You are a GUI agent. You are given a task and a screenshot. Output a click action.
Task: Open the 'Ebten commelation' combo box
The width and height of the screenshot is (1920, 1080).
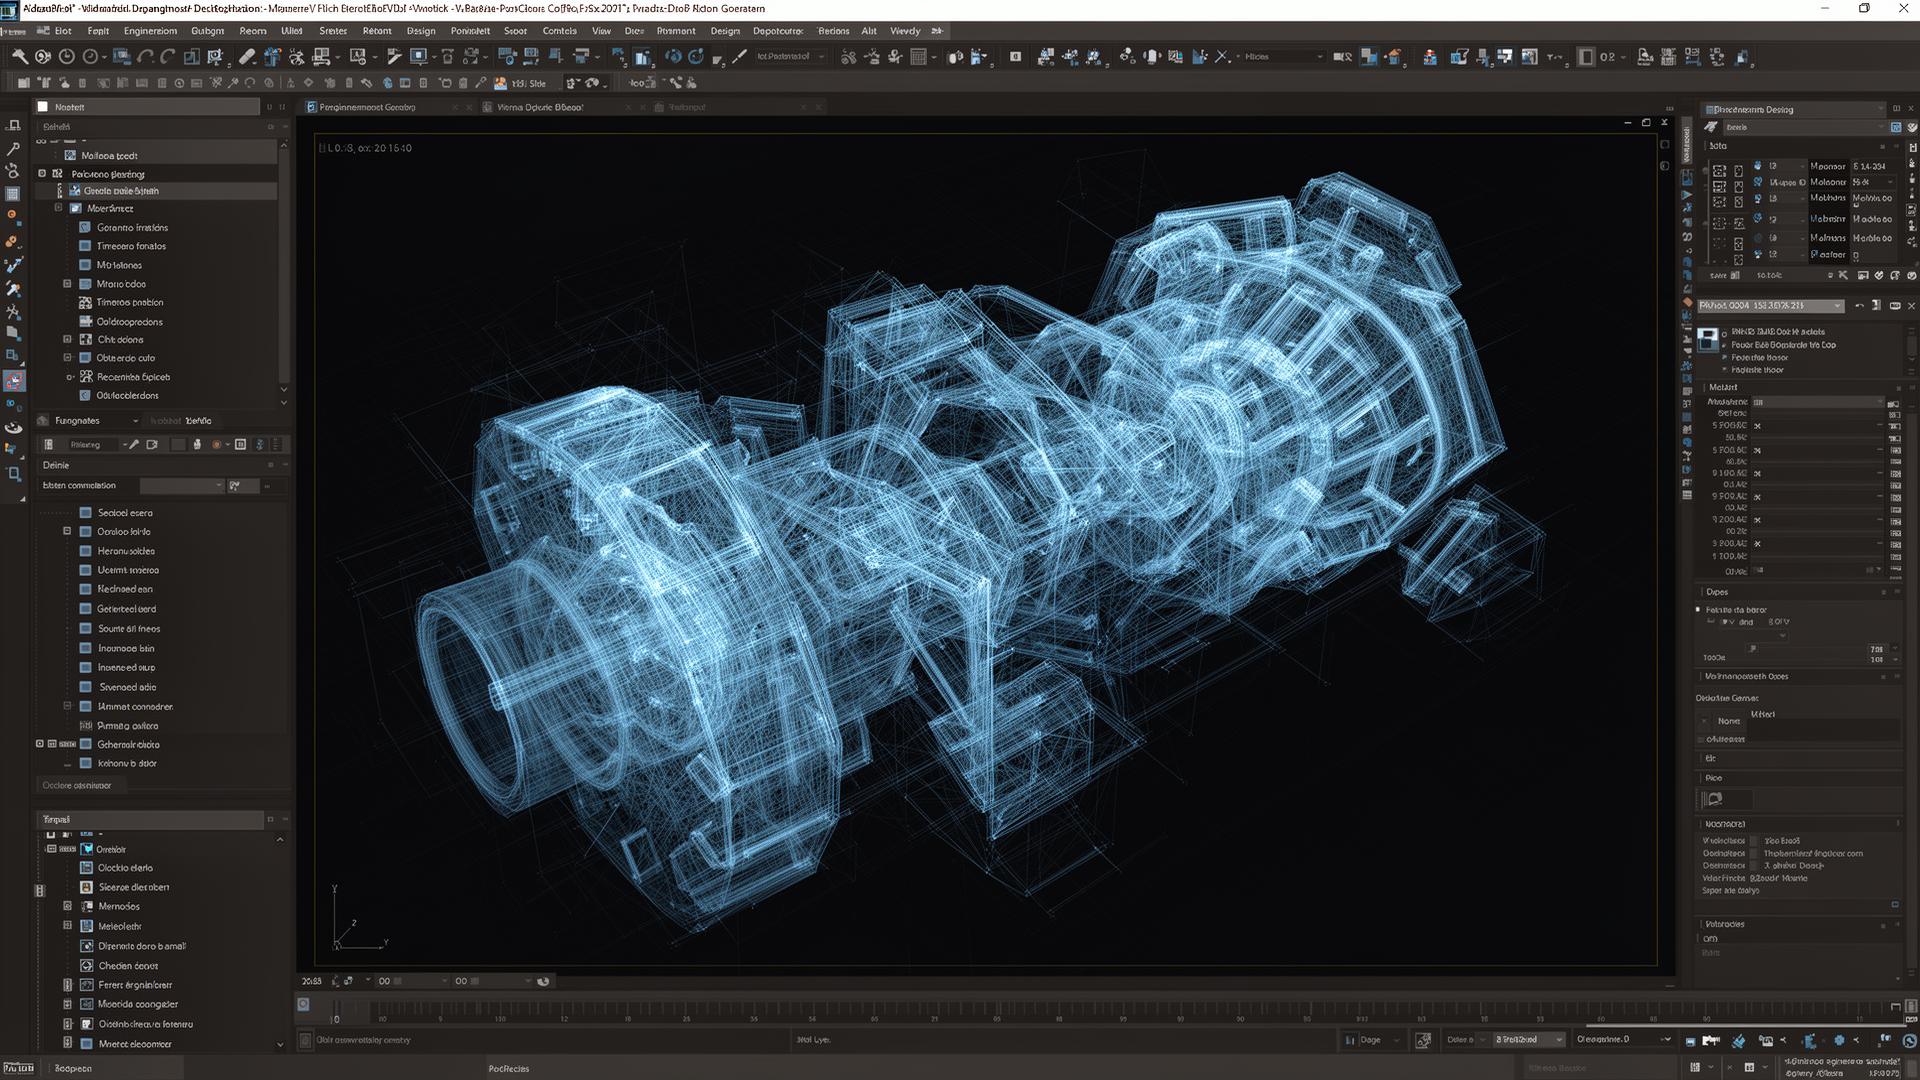182,486
